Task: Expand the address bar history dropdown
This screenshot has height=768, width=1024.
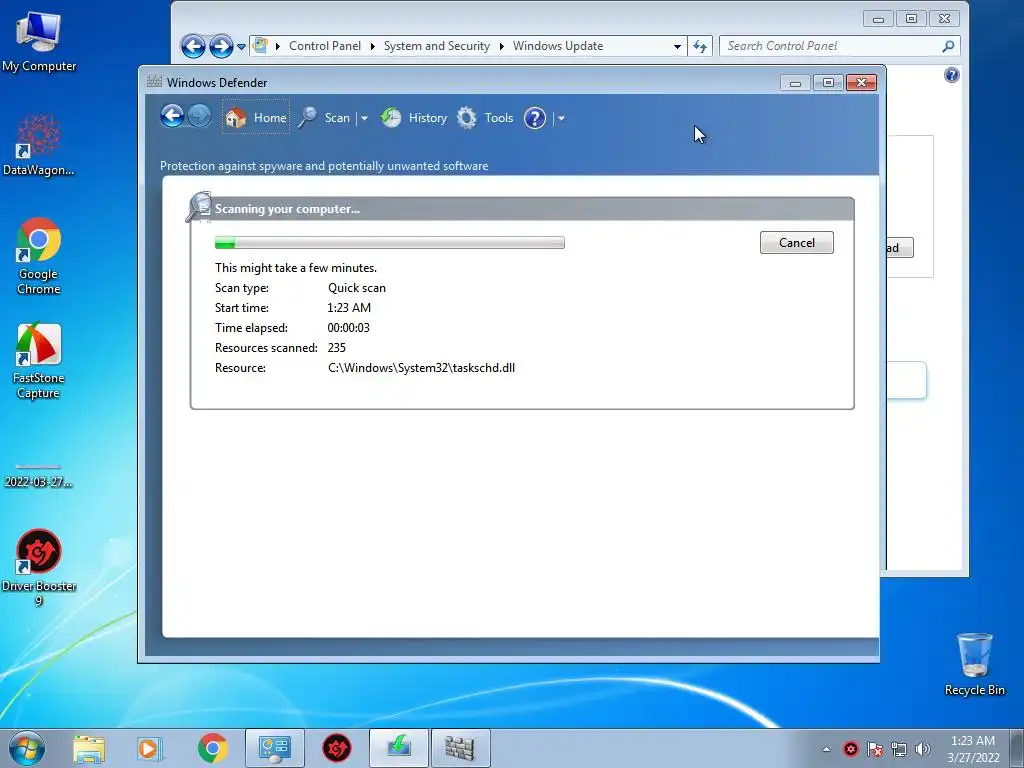Action: click(677, 46)
